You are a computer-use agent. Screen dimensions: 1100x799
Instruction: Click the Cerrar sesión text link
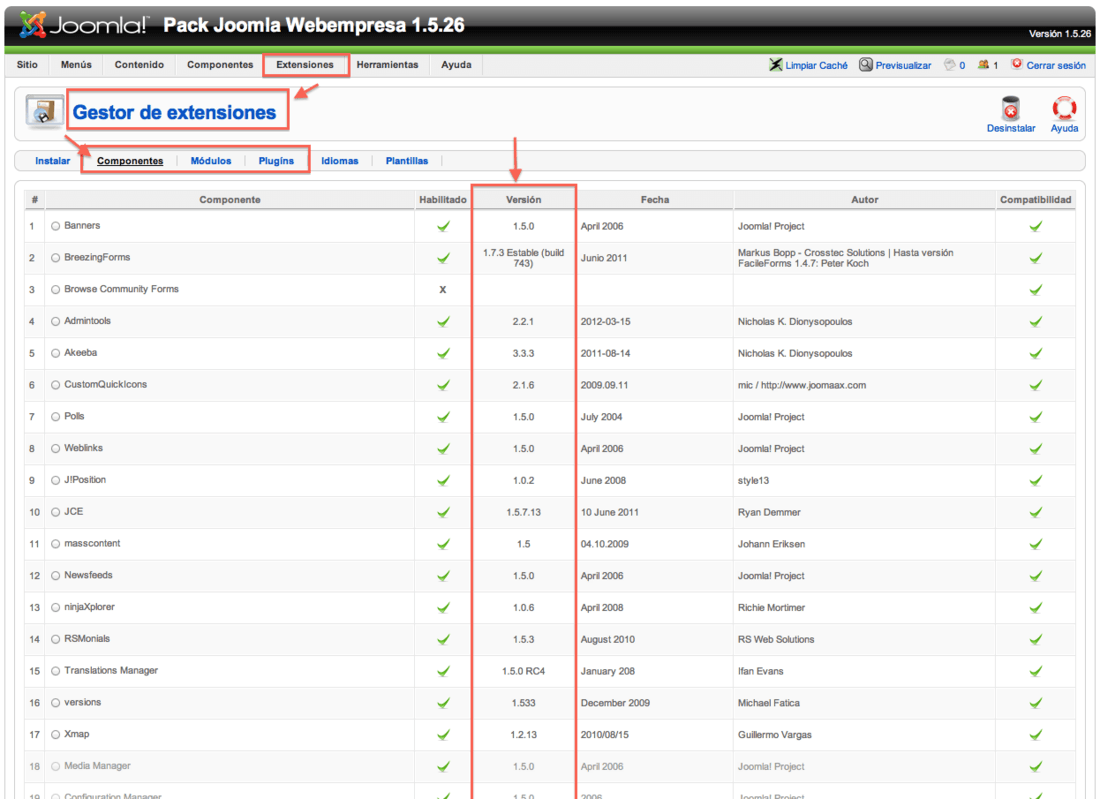pyautogui.click(x=1056, y=65)
